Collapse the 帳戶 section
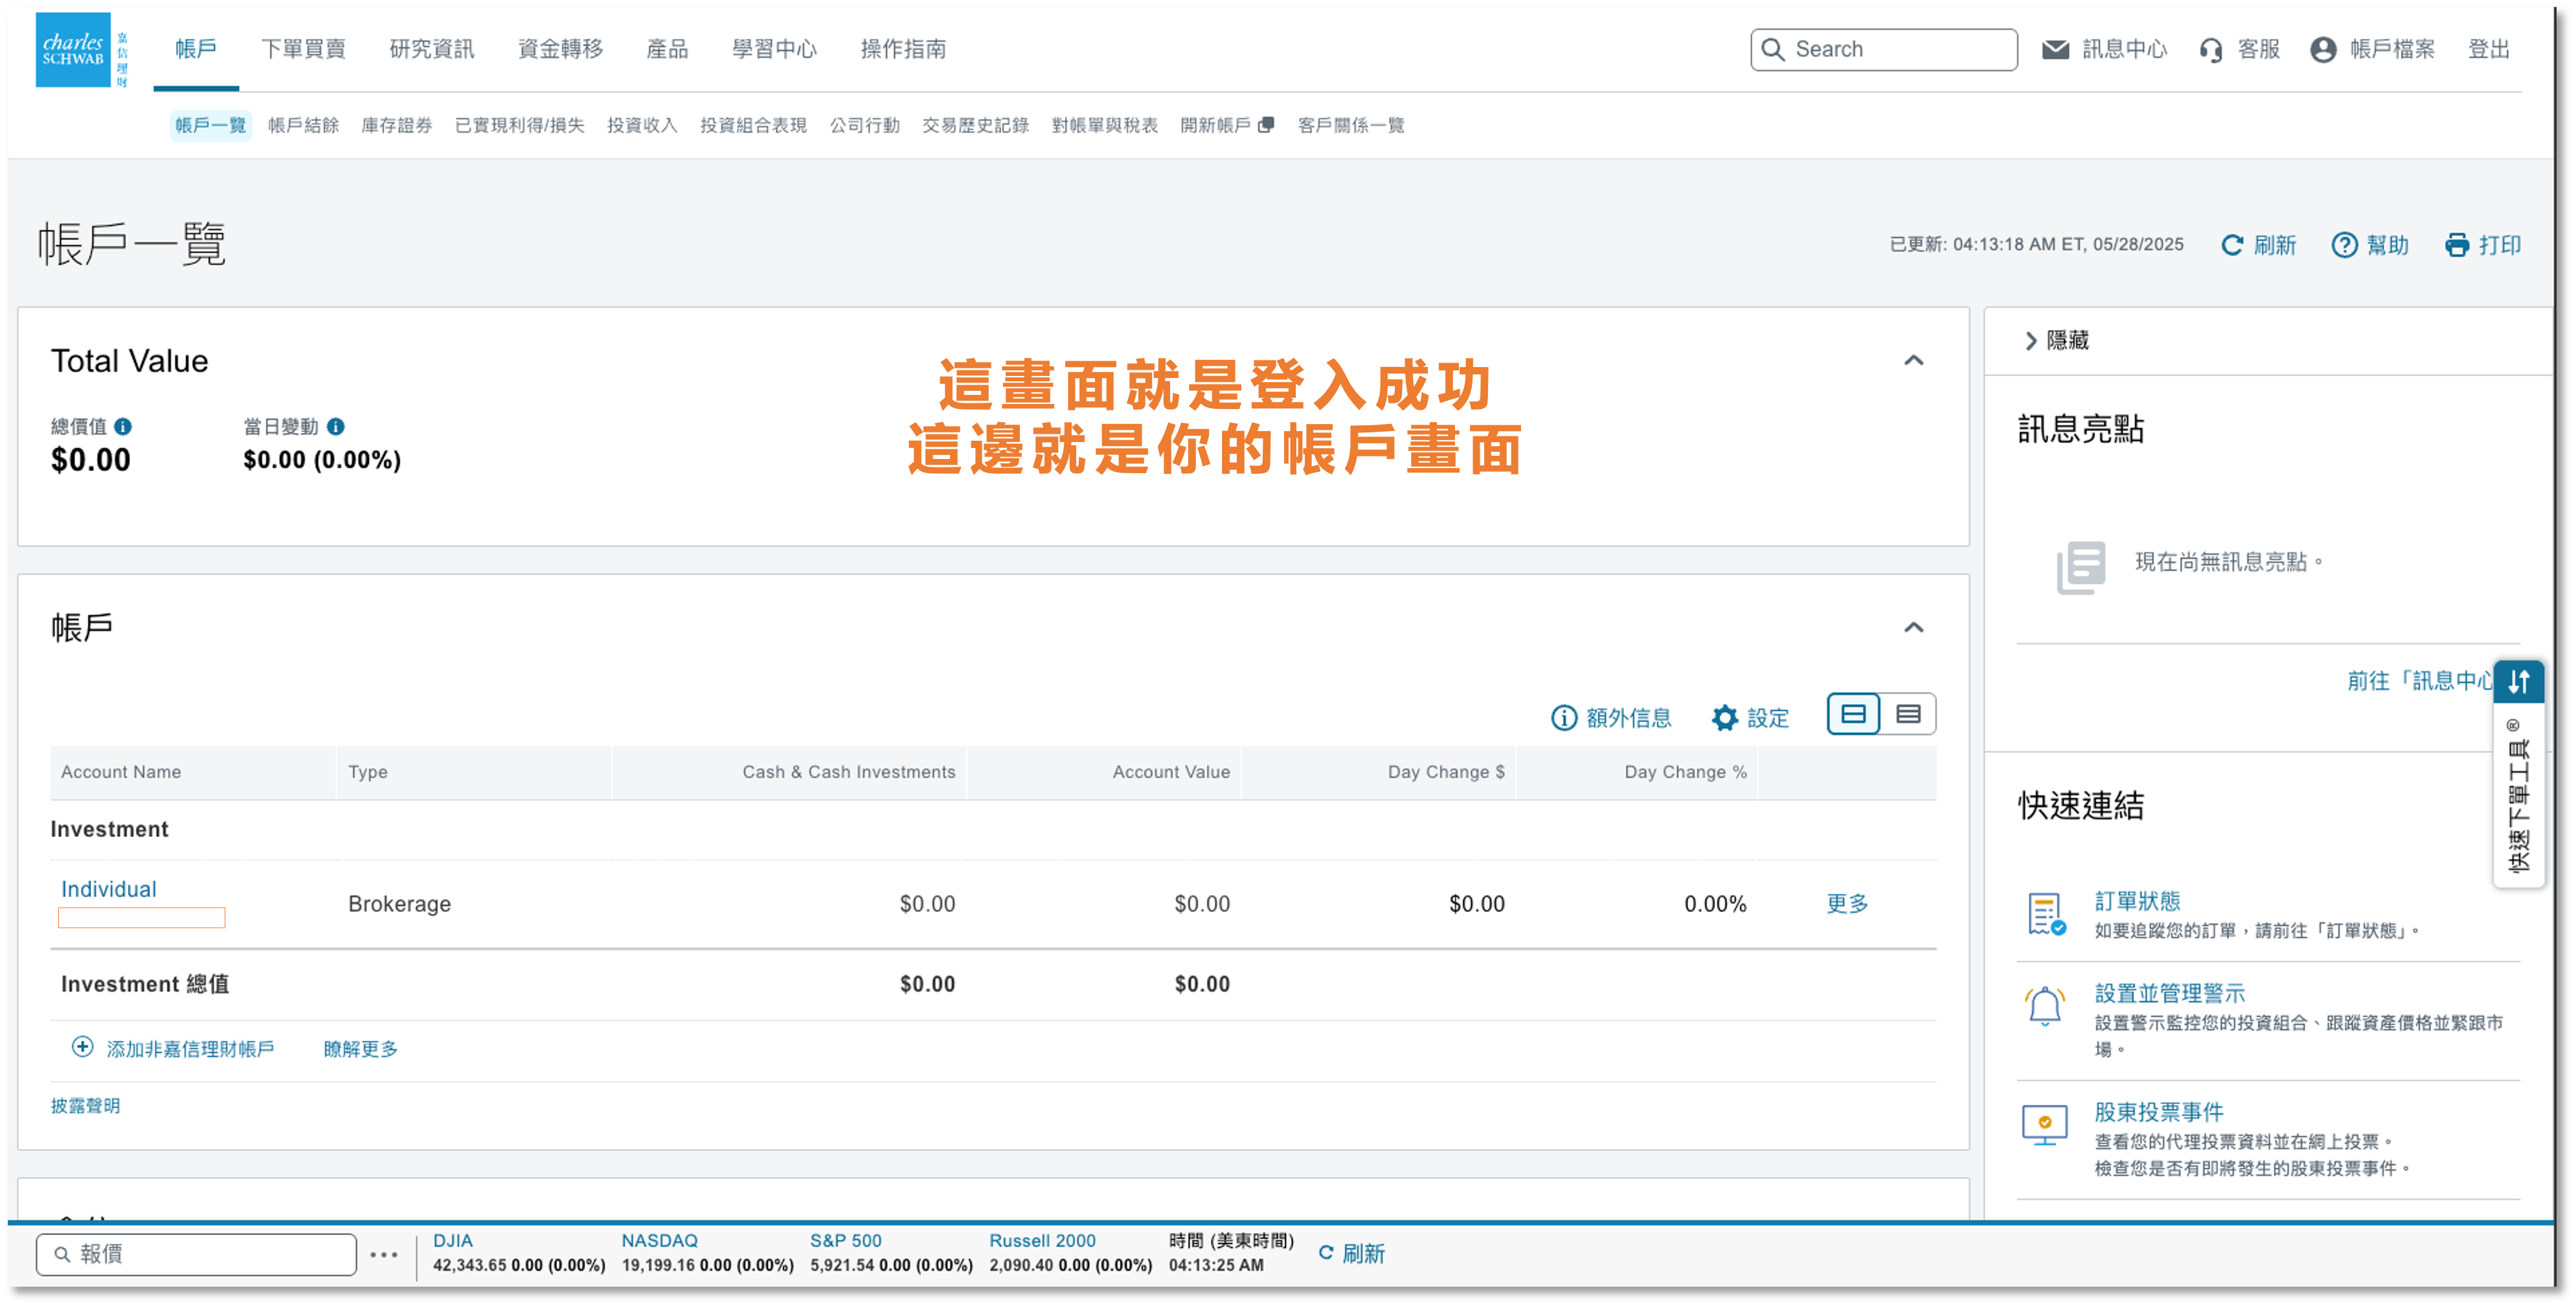The height and width of the screenshot is (1305, 2576). point(1915,627)
